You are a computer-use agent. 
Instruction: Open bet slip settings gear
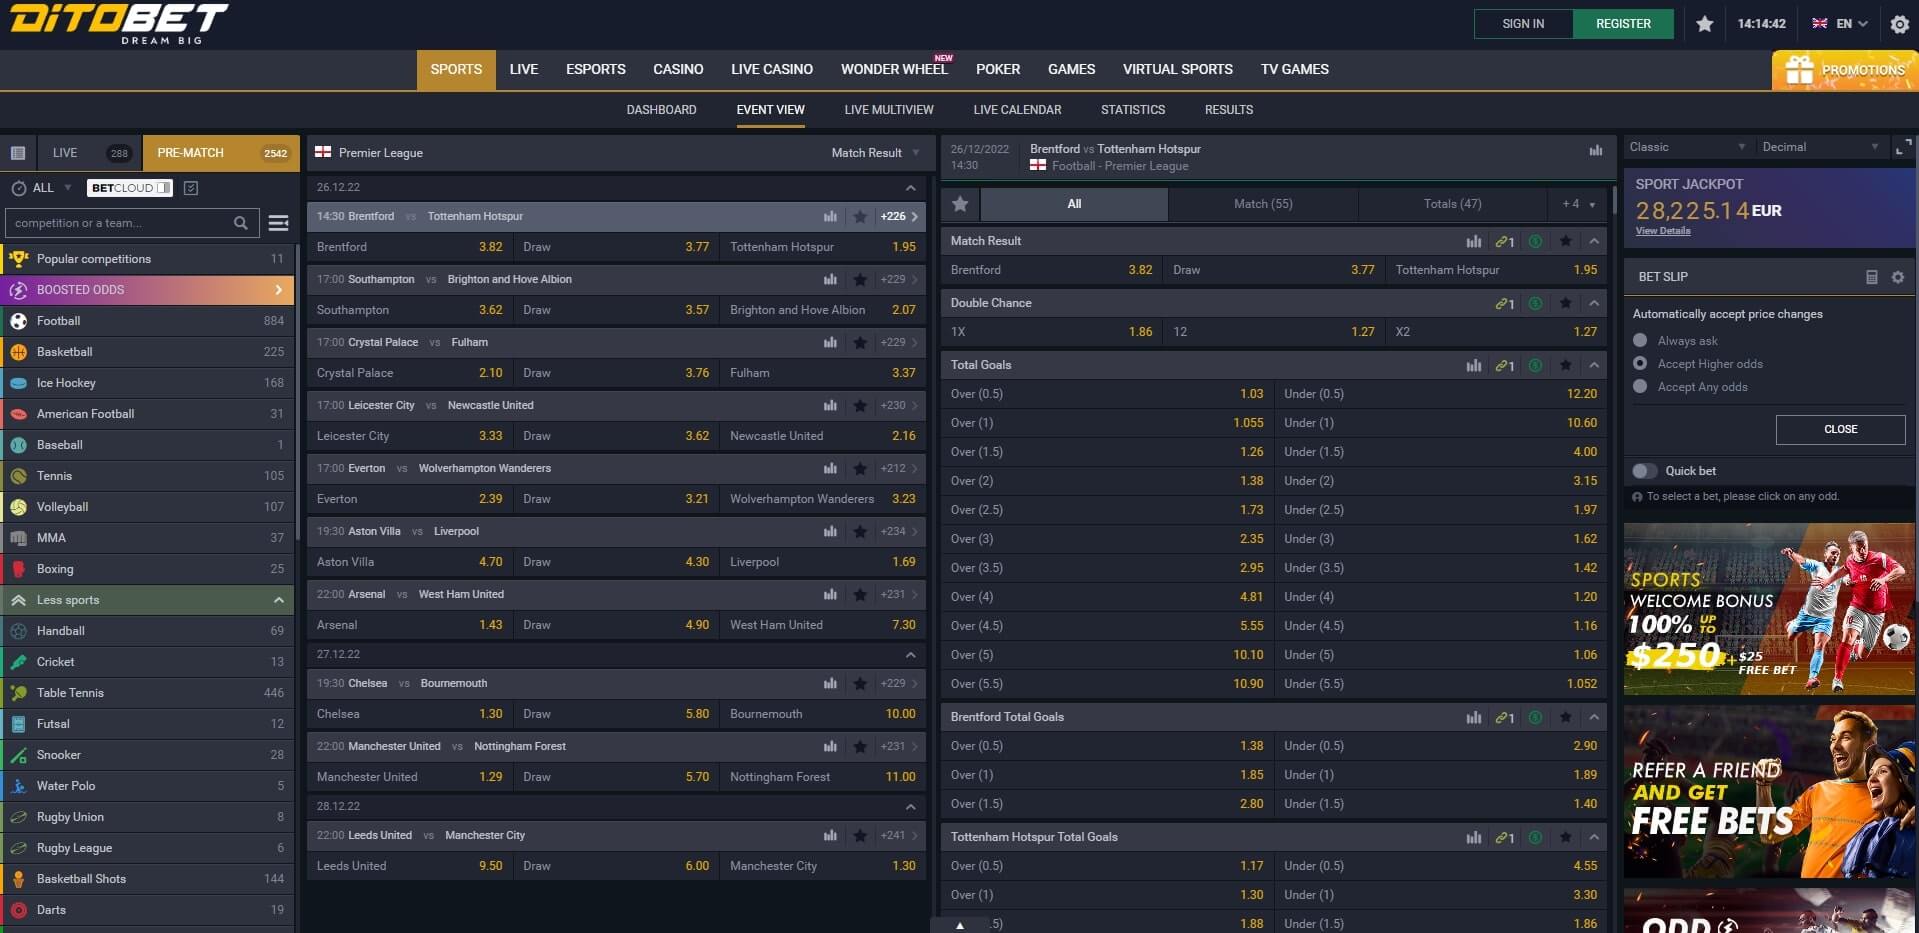click(x=1898, y=277)
